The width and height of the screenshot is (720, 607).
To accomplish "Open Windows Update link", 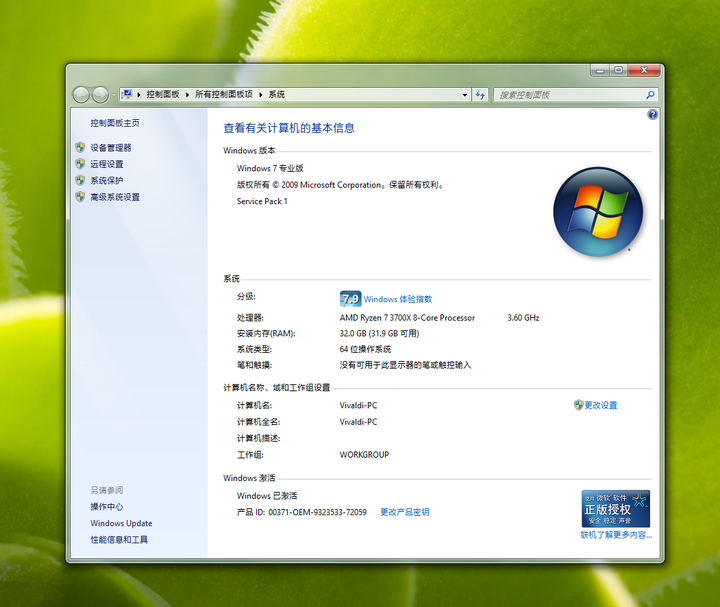I will (121, 523).
